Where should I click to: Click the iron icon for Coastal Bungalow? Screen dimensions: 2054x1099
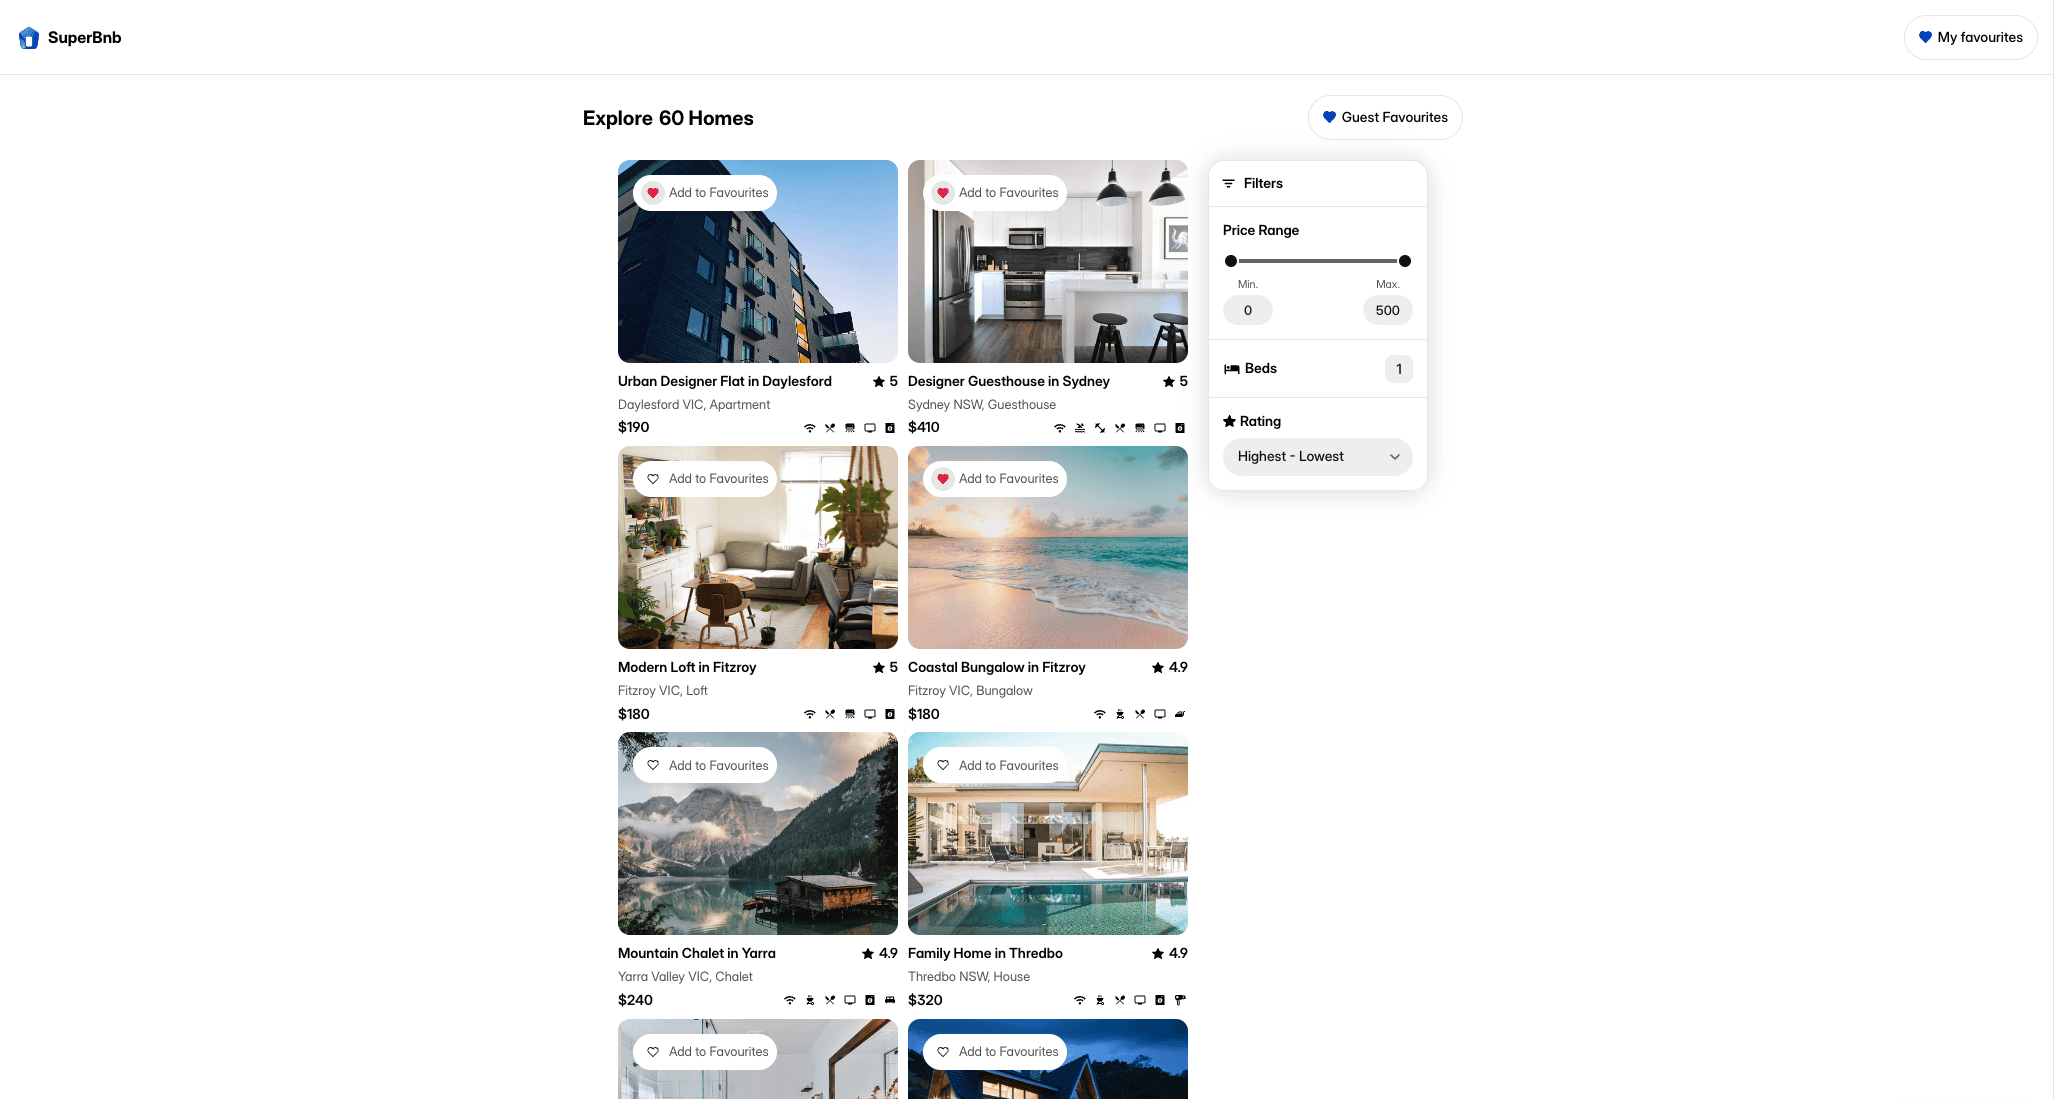tap(1180, 714)
